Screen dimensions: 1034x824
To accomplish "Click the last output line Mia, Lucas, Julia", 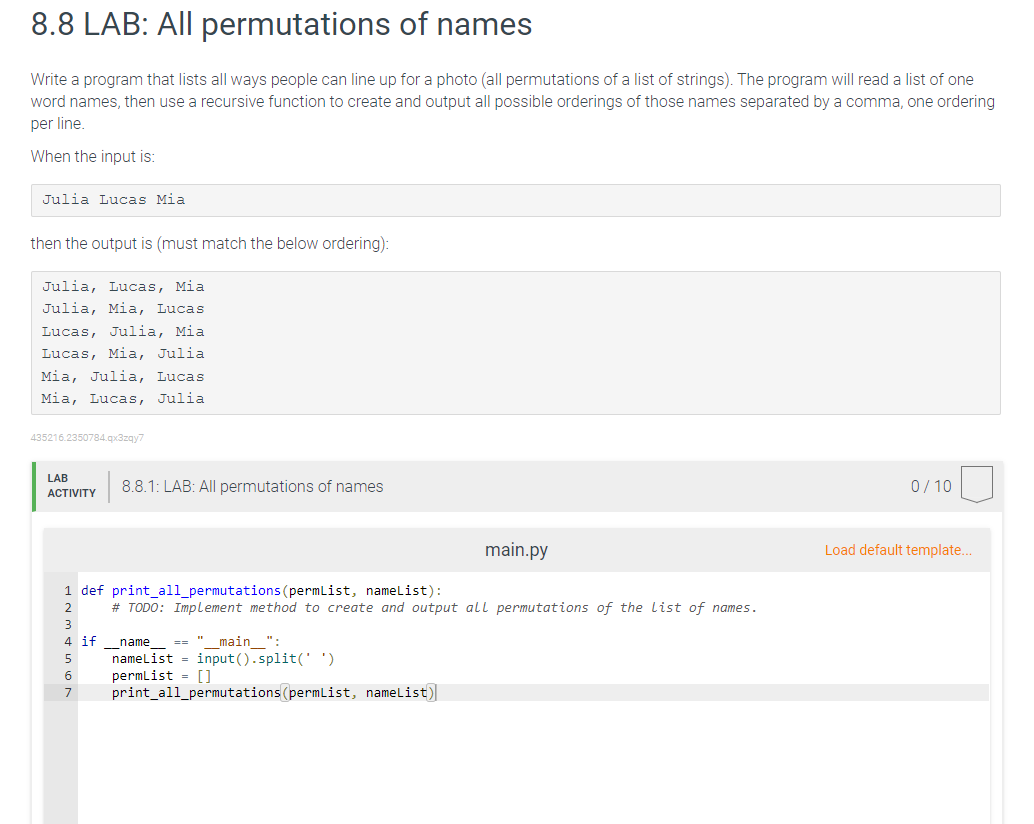I will point(123,398).
